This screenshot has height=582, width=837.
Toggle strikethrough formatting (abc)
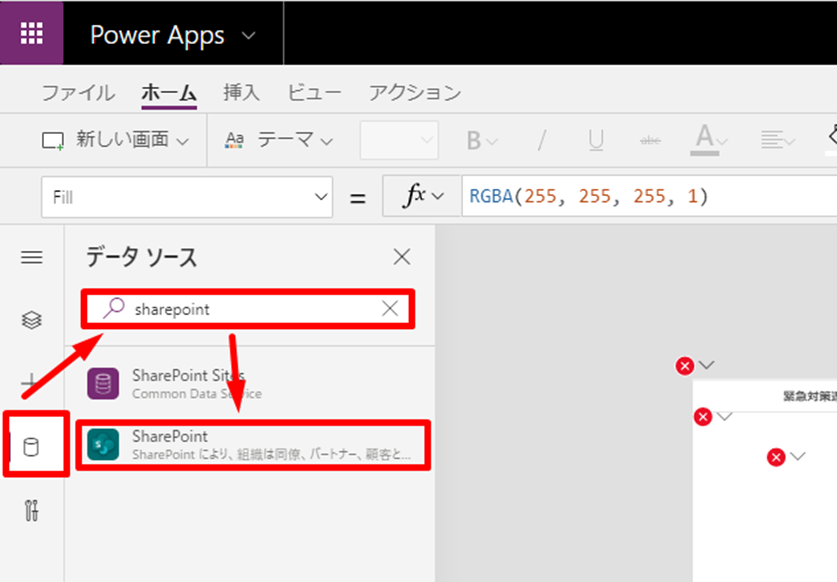tap(650, 141)
